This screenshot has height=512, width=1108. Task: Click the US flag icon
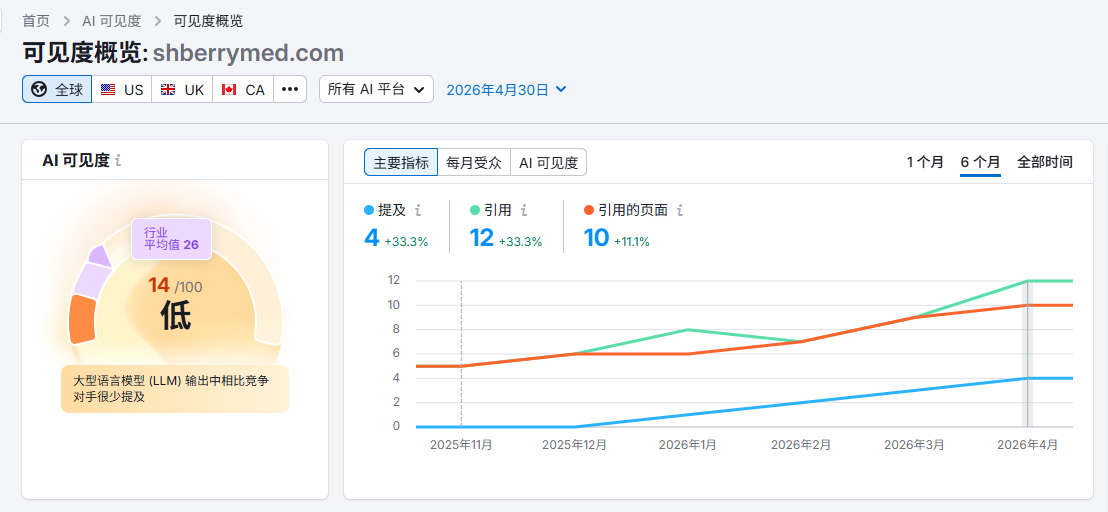coord(108,90)
